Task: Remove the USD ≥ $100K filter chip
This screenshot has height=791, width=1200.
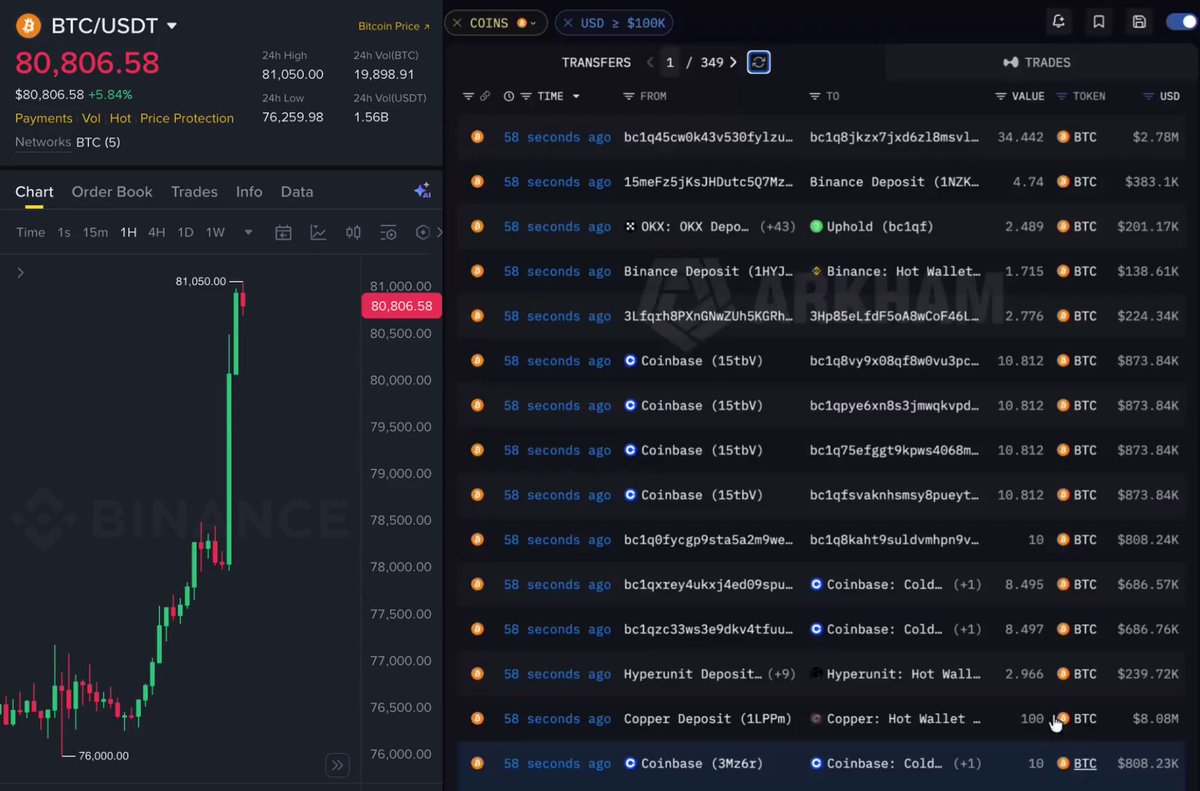Action: coord(567,22)
